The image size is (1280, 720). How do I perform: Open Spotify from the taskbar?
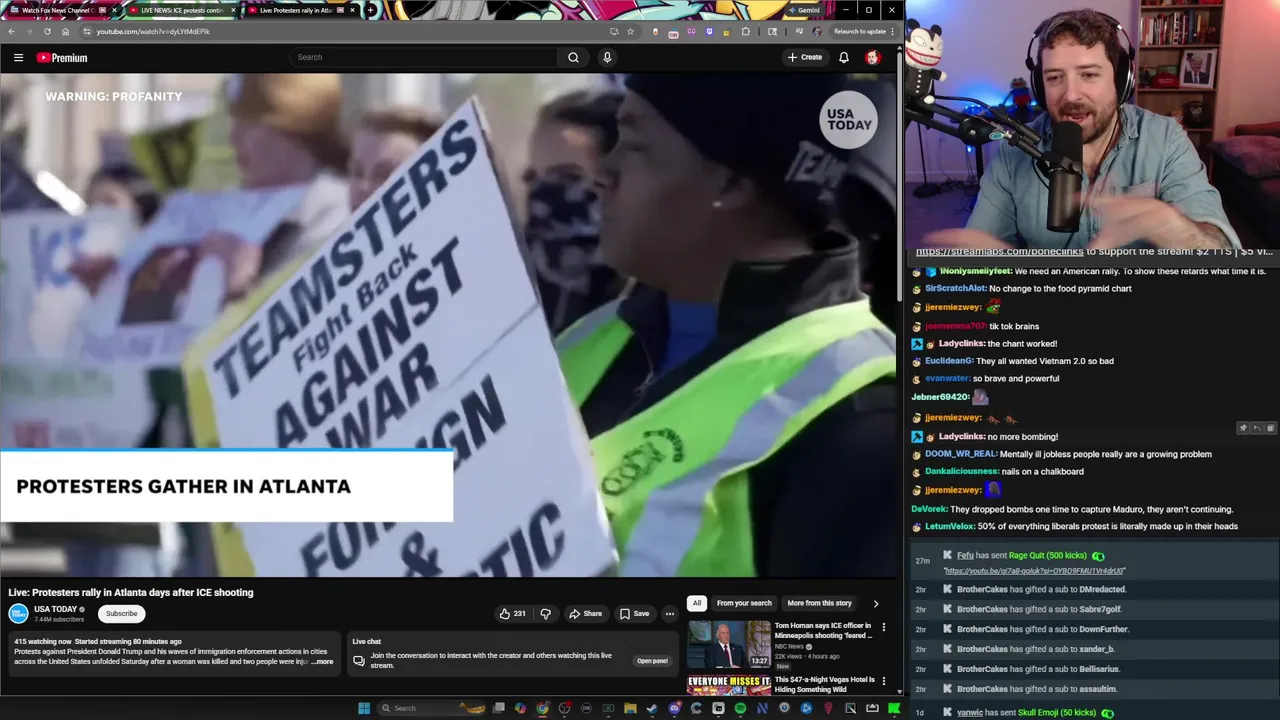tap(740, 708)
